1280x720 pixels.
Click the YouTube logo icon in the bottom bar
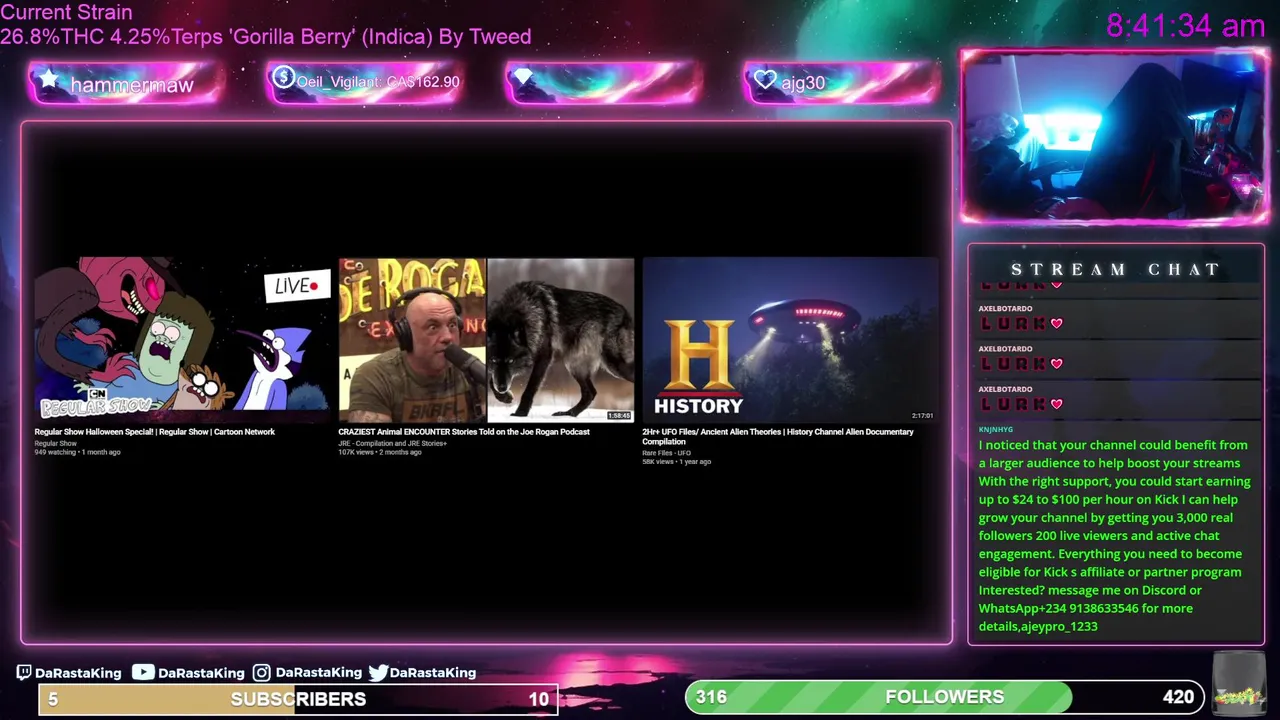(x=143, y=672)
